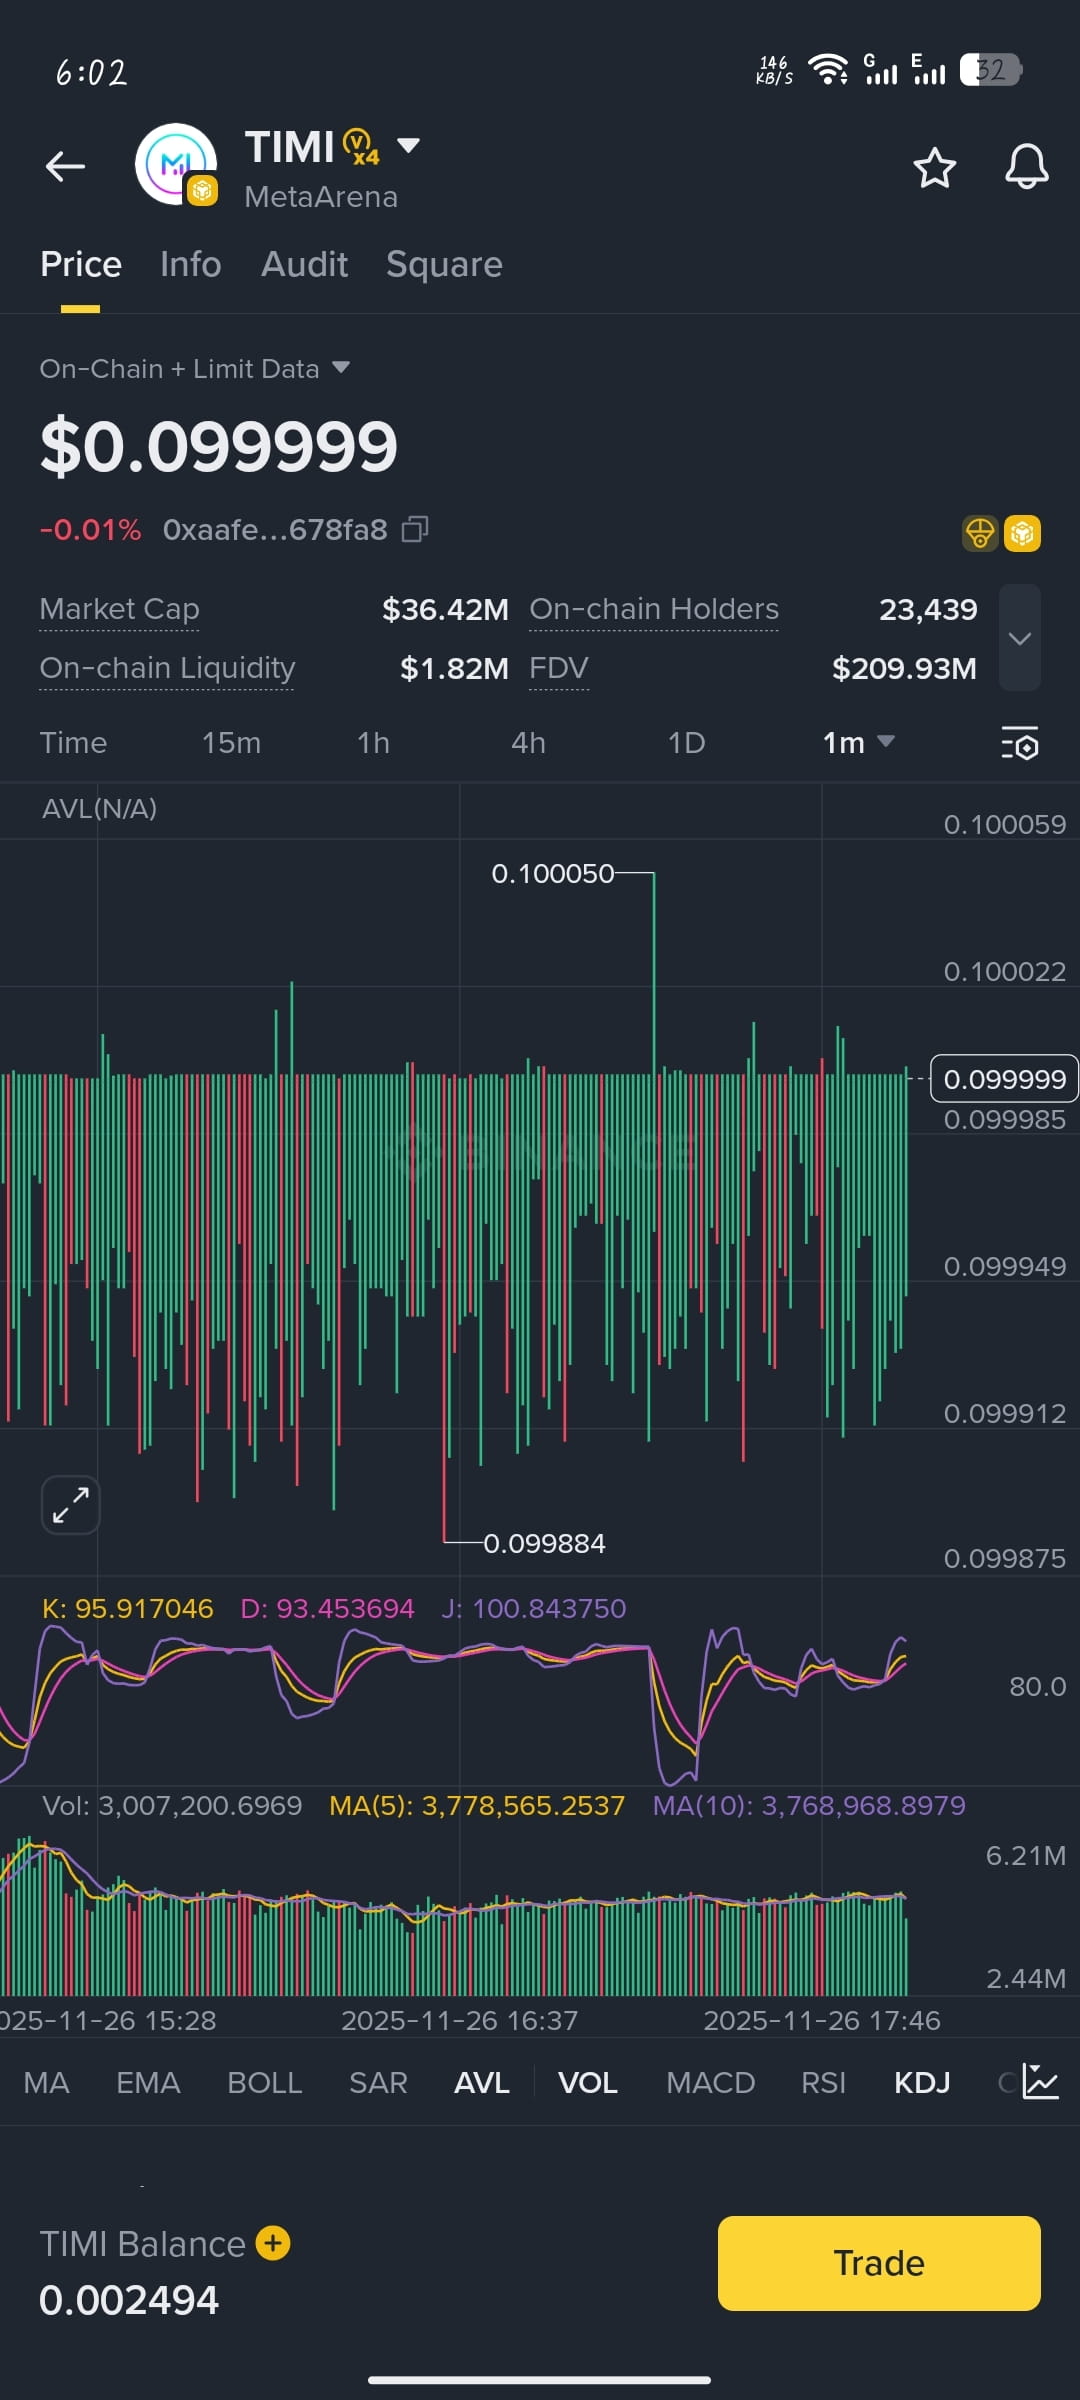Tap the MA(10) volume readout
This screenshot has width=1080, height=2400.
pyautogui.click(x=809, y=1805)
